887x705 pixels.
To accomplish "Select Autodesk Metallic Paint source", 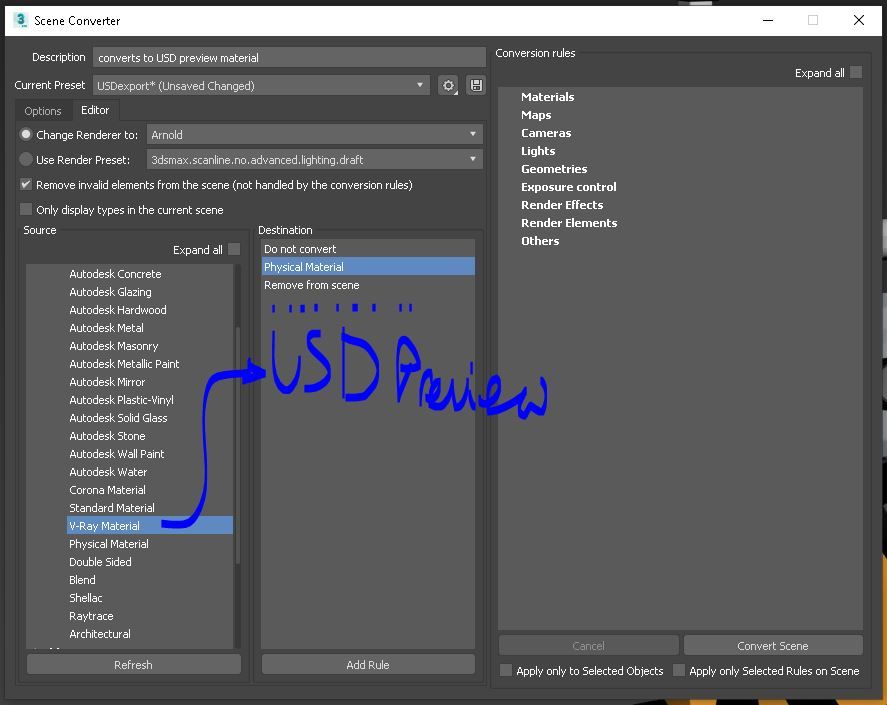I will click(124, 364).
